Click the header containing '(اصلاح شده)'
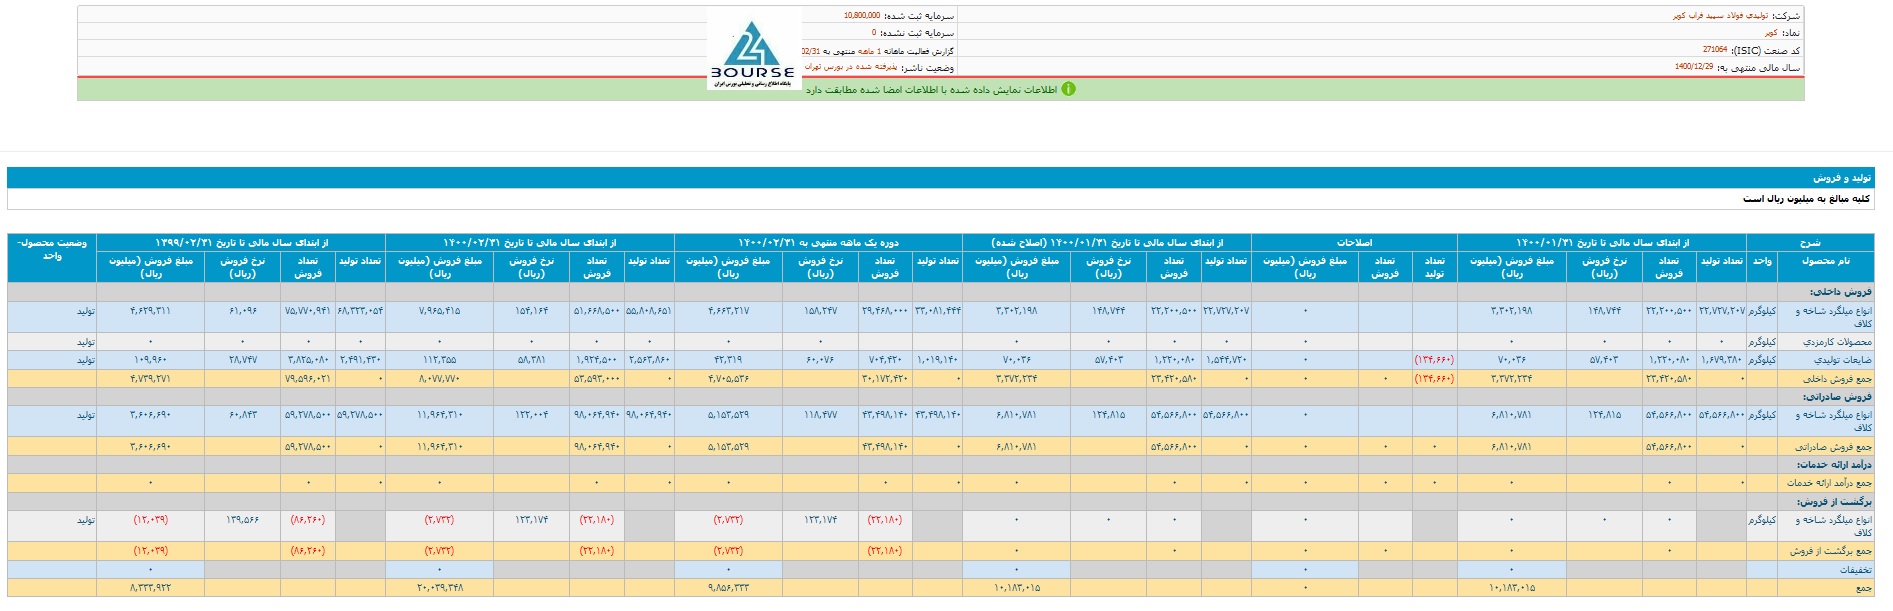Viewport: 1893px width, 611px height. pyautogui.click(x=1106, y=243)
